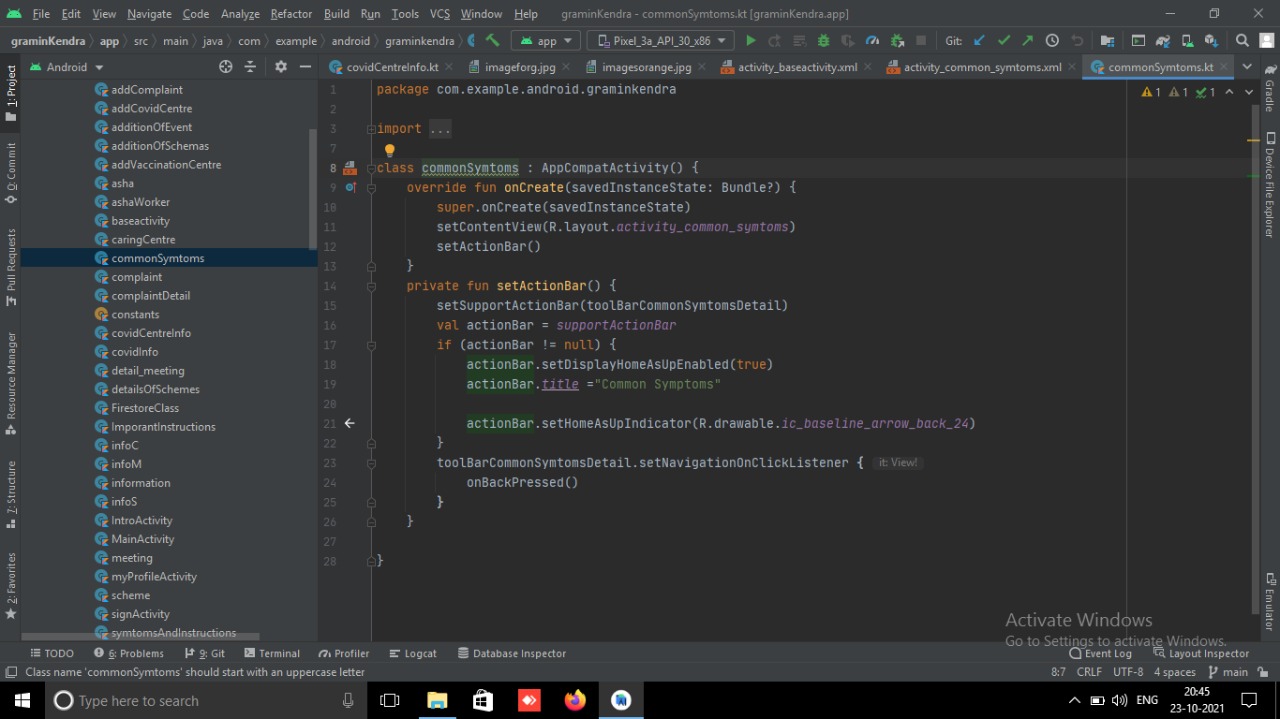This screenshot has height=719, width=1280.
Task: Click the Git commit checkmark icon
Action: point(1003,41)
